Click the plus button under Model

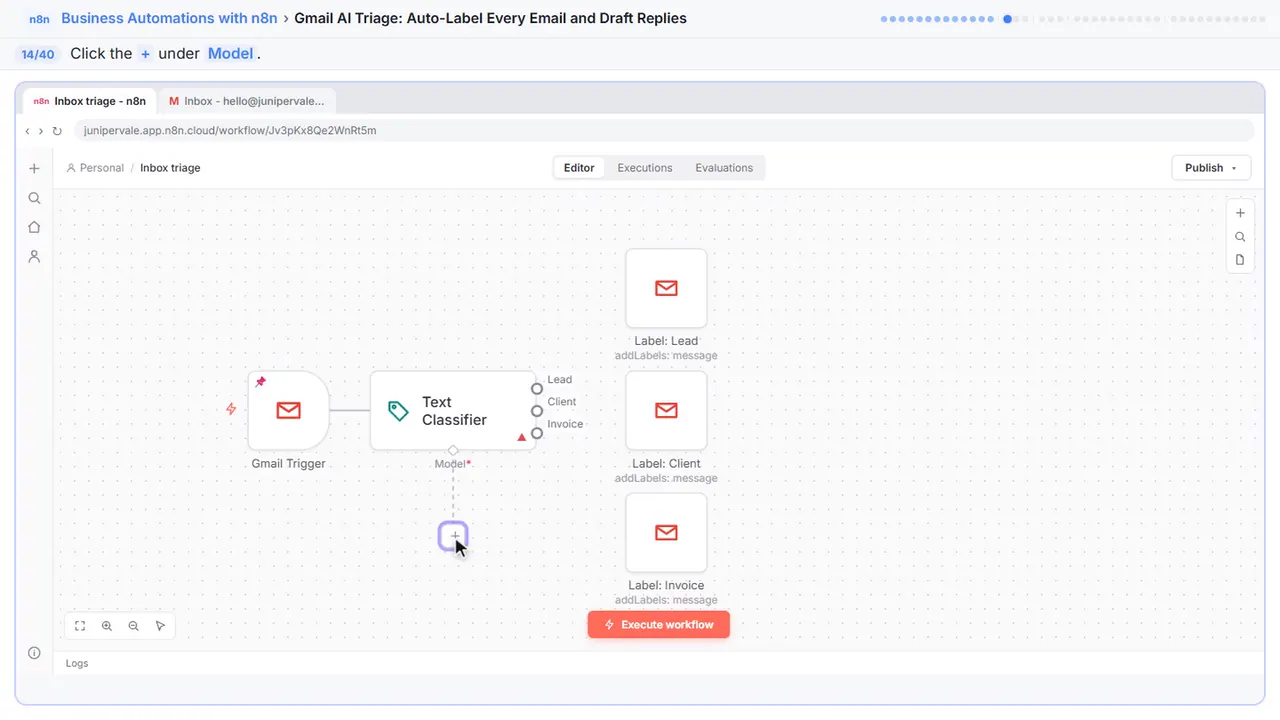tap(453, 536)
